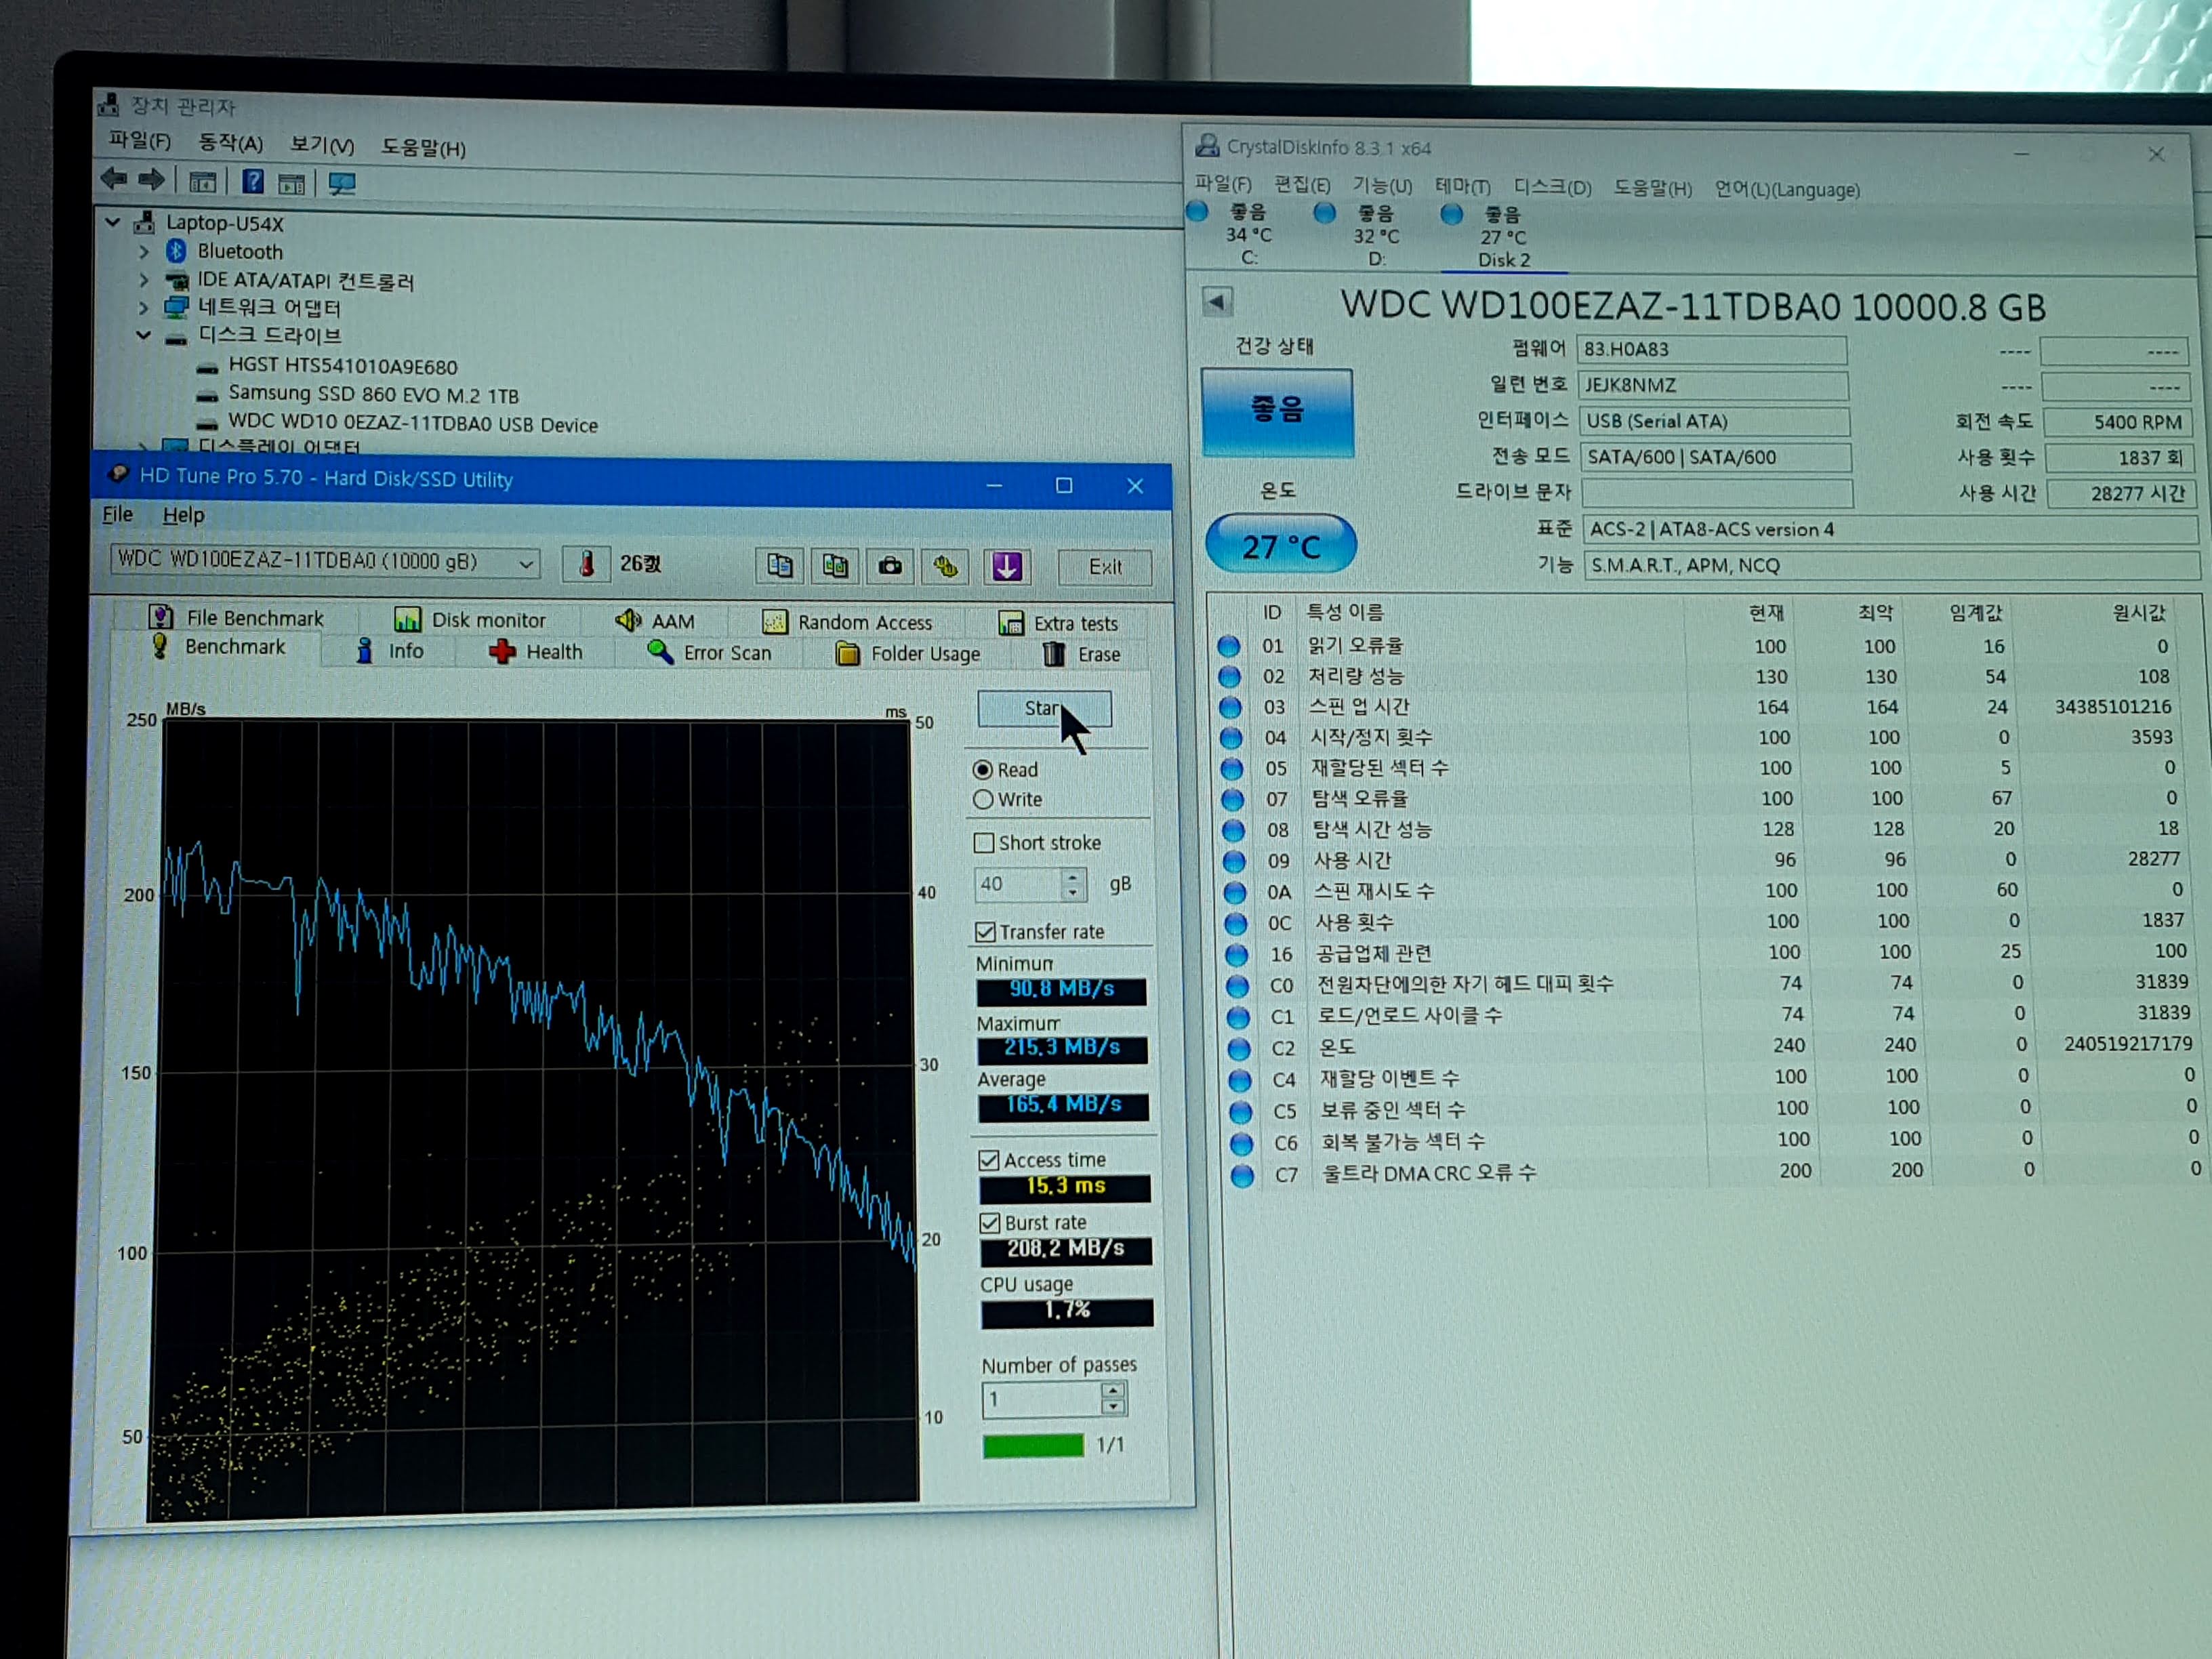Select the Write radio button
The image size is (2212, 1659).
pos(983,799)
